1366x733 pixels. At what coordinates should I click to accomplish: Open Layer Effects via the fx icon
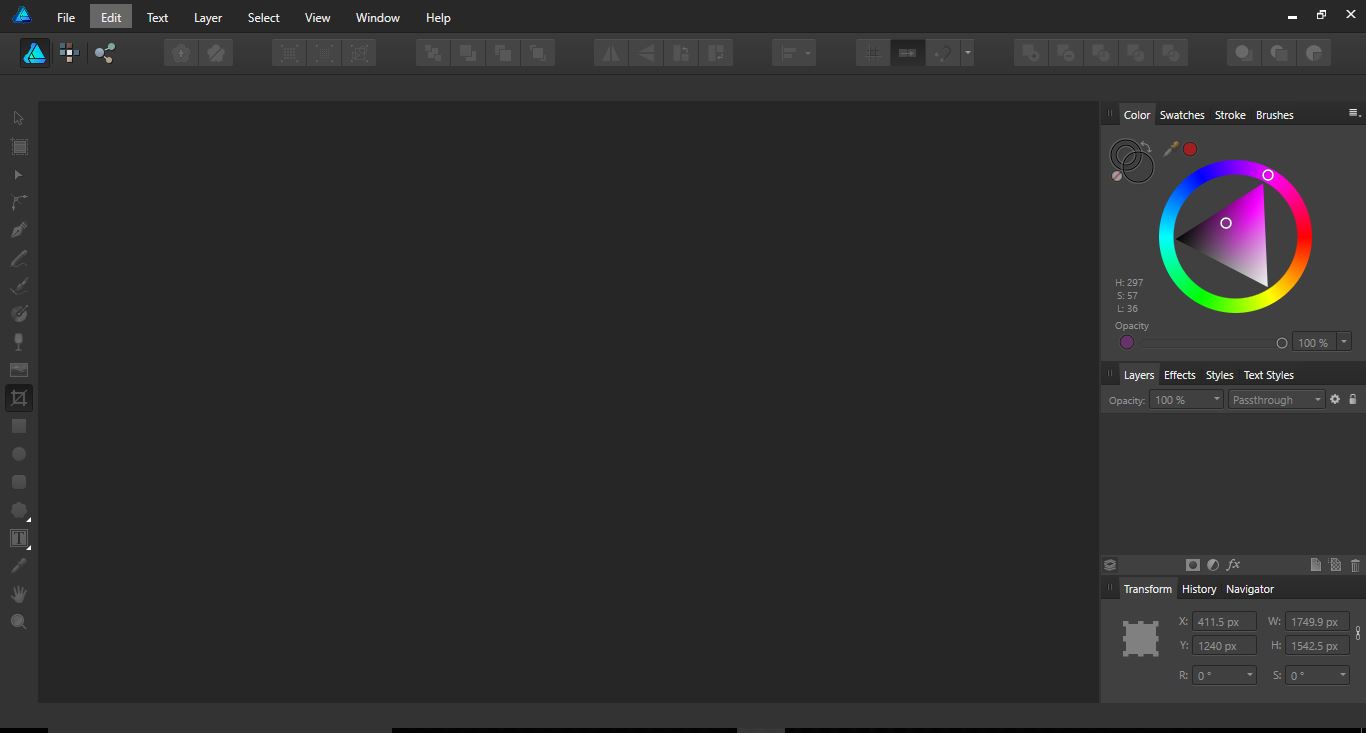[1233, 564]
